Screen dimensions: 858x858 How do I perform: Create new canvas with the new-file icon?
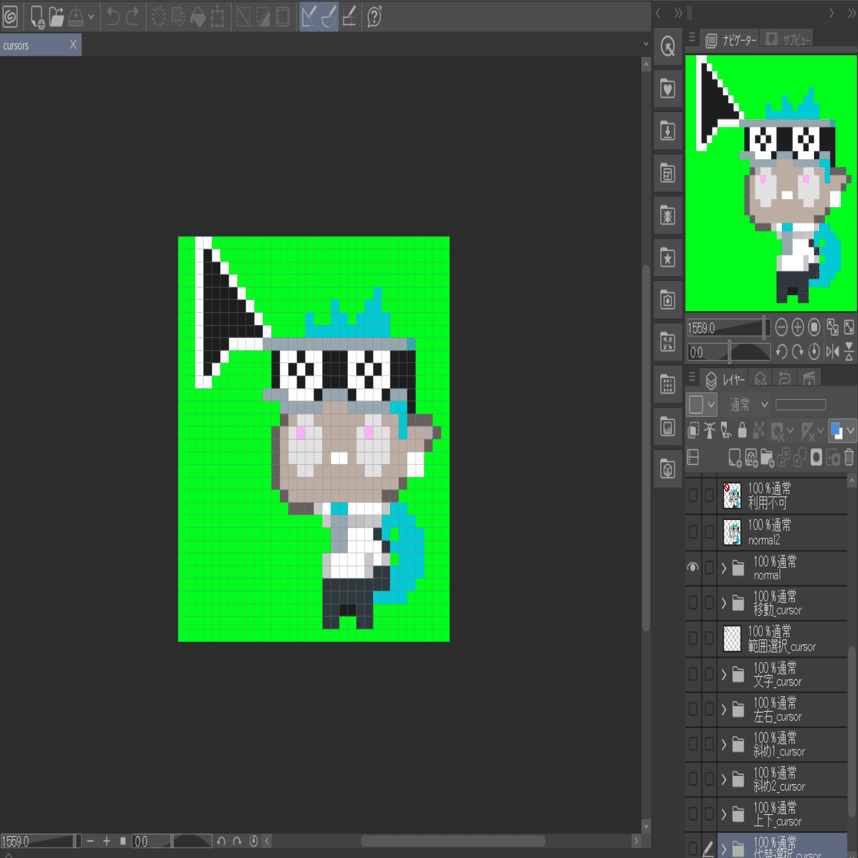click(37, 16)
